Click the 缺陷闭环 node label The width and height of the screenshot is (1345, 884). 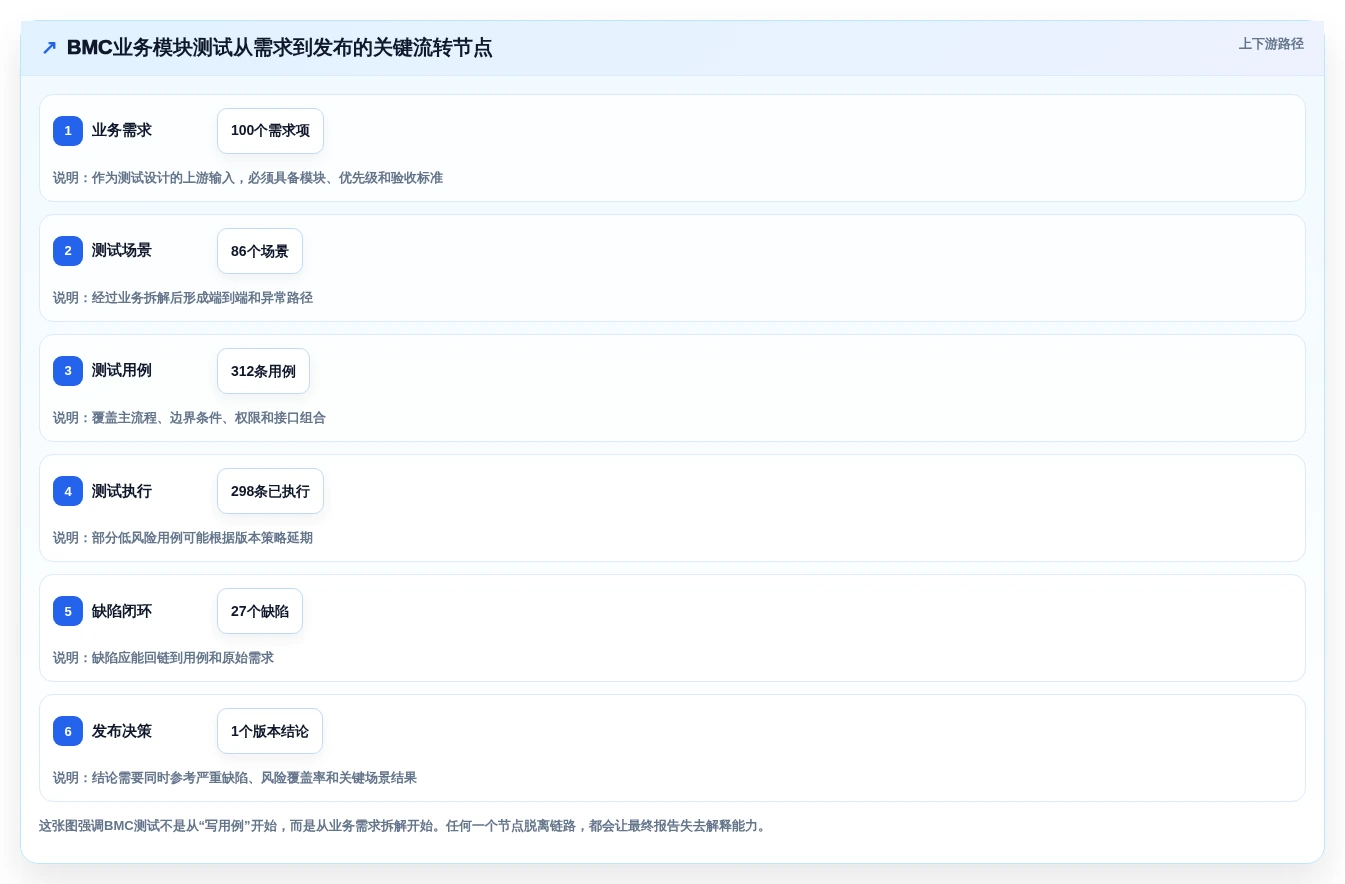[122, 611]
